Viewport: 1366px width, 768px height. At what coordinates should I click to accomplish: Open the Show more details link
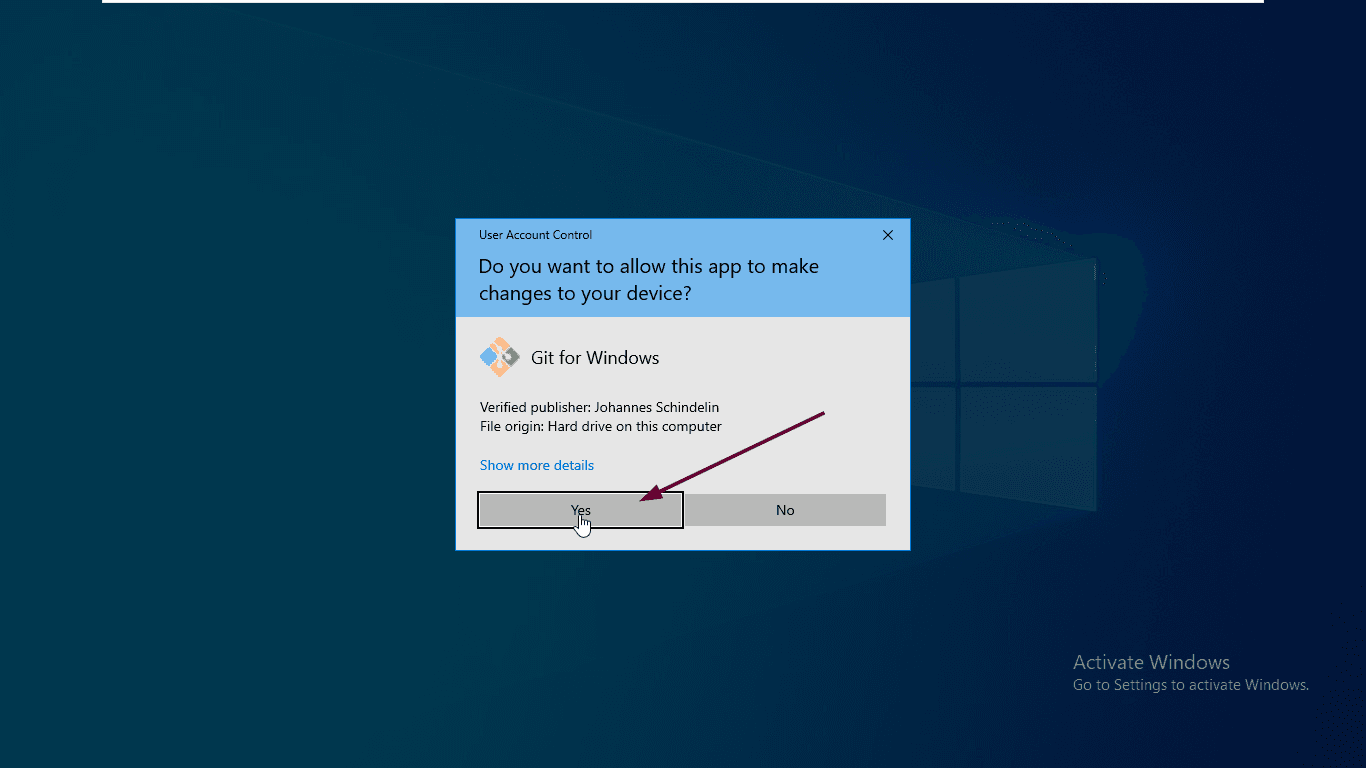(537, 465)
